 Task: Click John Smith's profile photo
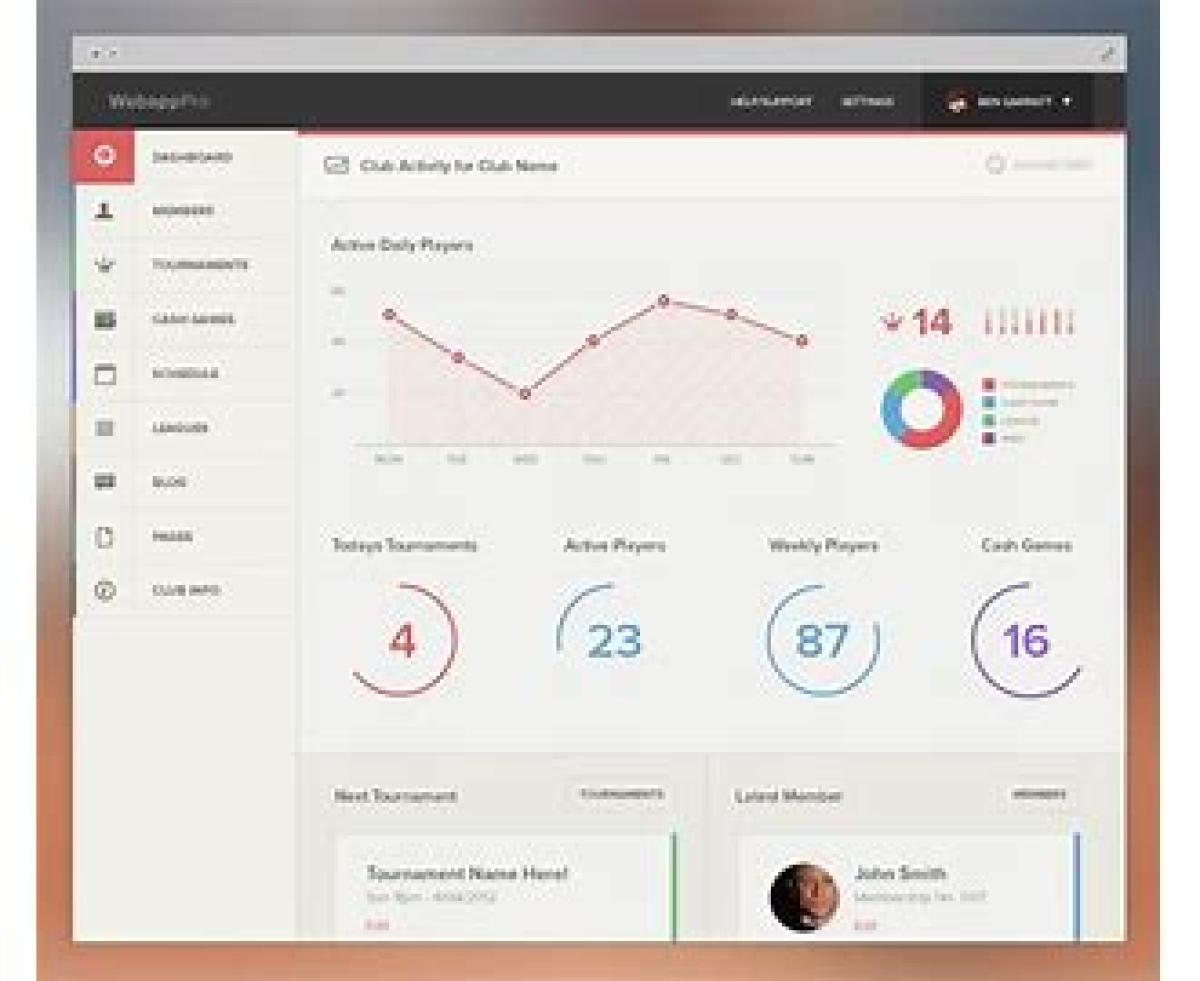[x=804, y=897]
